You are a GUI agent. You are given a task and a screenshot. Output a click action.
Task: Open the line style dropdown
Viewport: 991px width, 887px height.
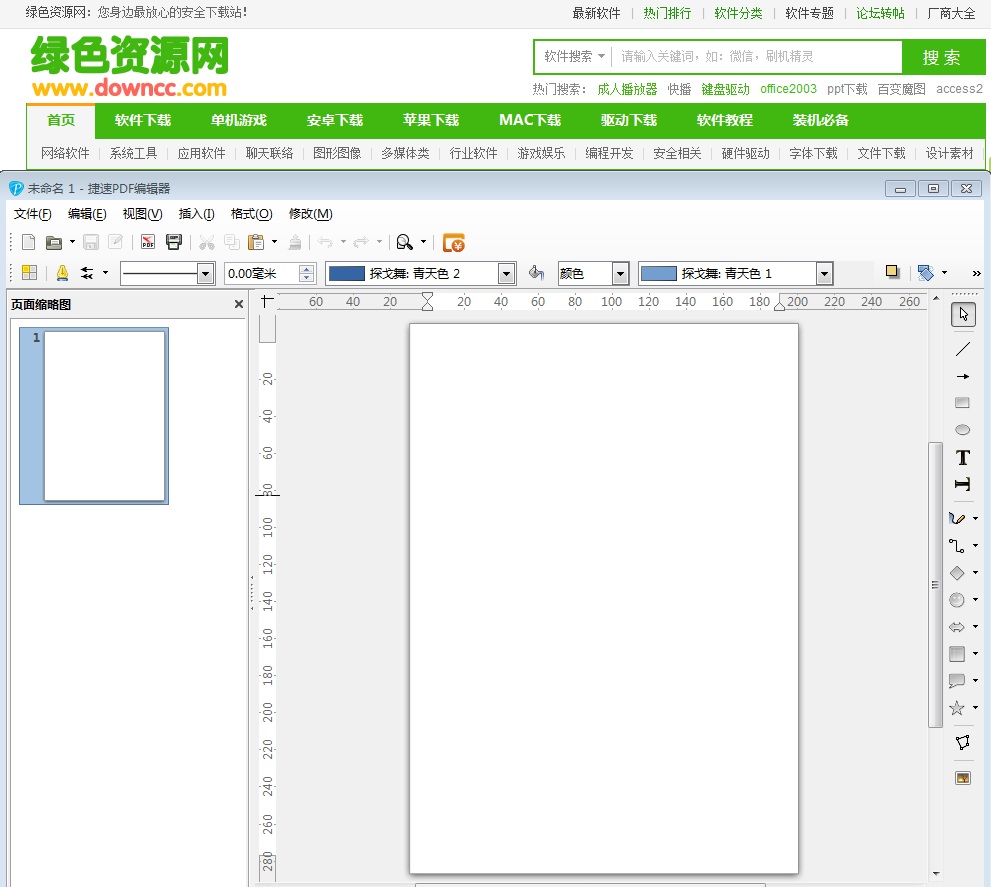(x=204, y=272)
